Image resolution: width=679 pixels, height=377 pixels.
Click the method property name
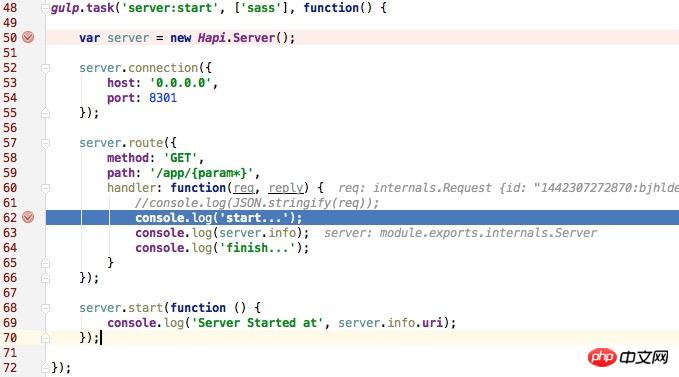click(x=128, y=158)
